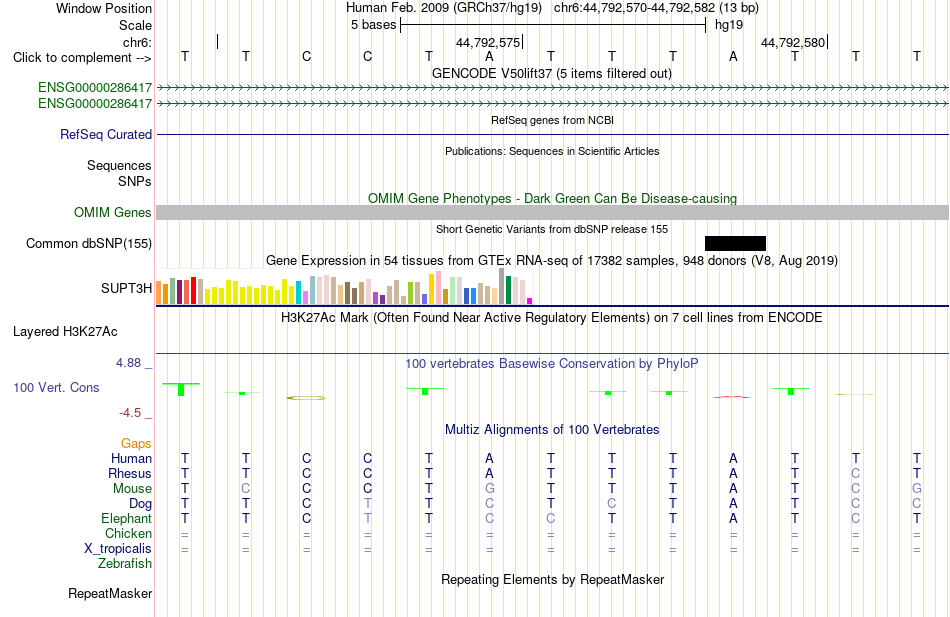Click the 4.88 conservation axis value
The width and height of the screenshot is (950, 617).
pos(128,362)
